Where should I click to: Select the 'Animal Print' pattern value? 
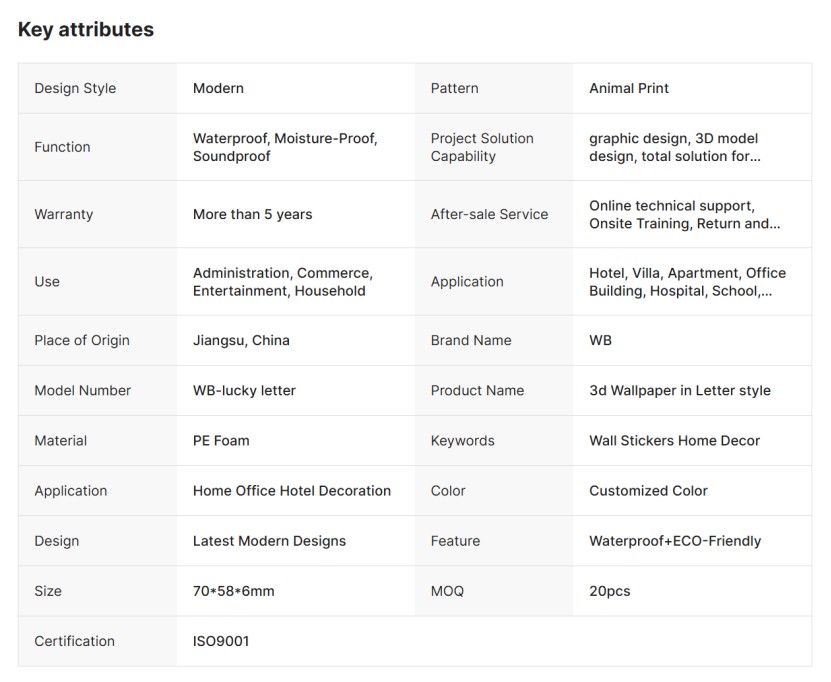628,88
